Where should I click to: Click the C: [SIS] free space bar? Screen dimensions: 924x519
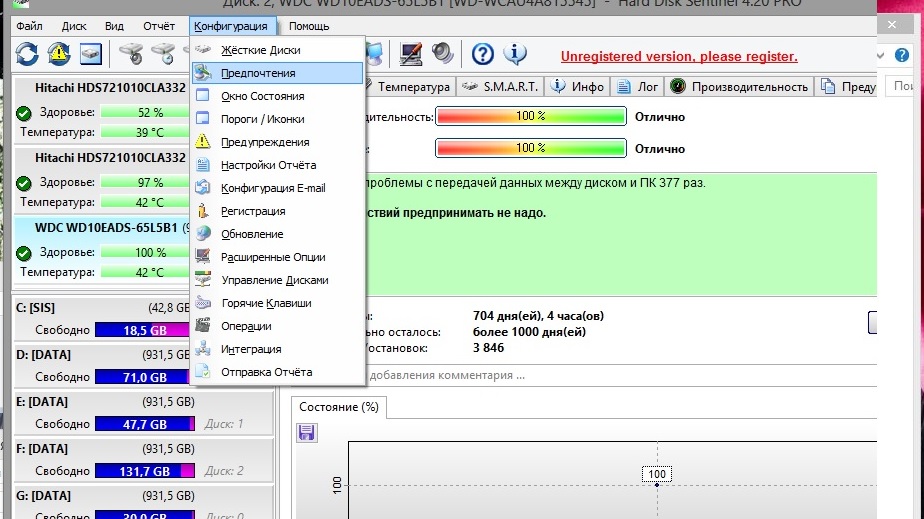[142, 330]
